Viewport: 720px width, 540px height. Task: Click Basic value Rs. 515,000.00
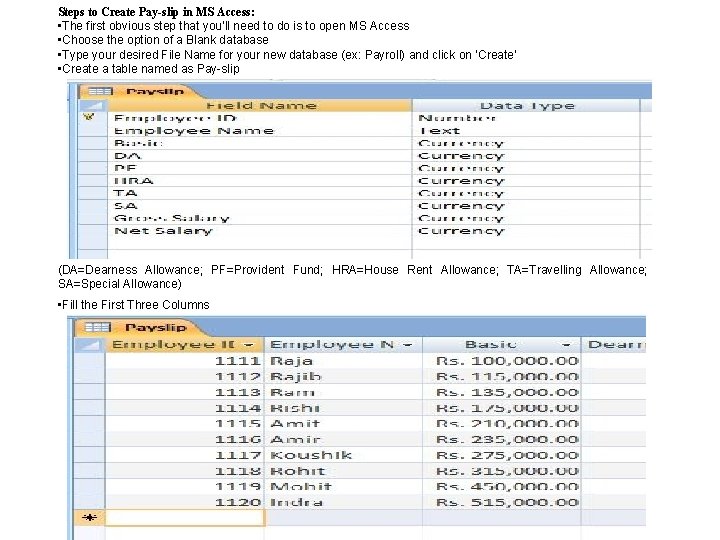tap(501, 502)
